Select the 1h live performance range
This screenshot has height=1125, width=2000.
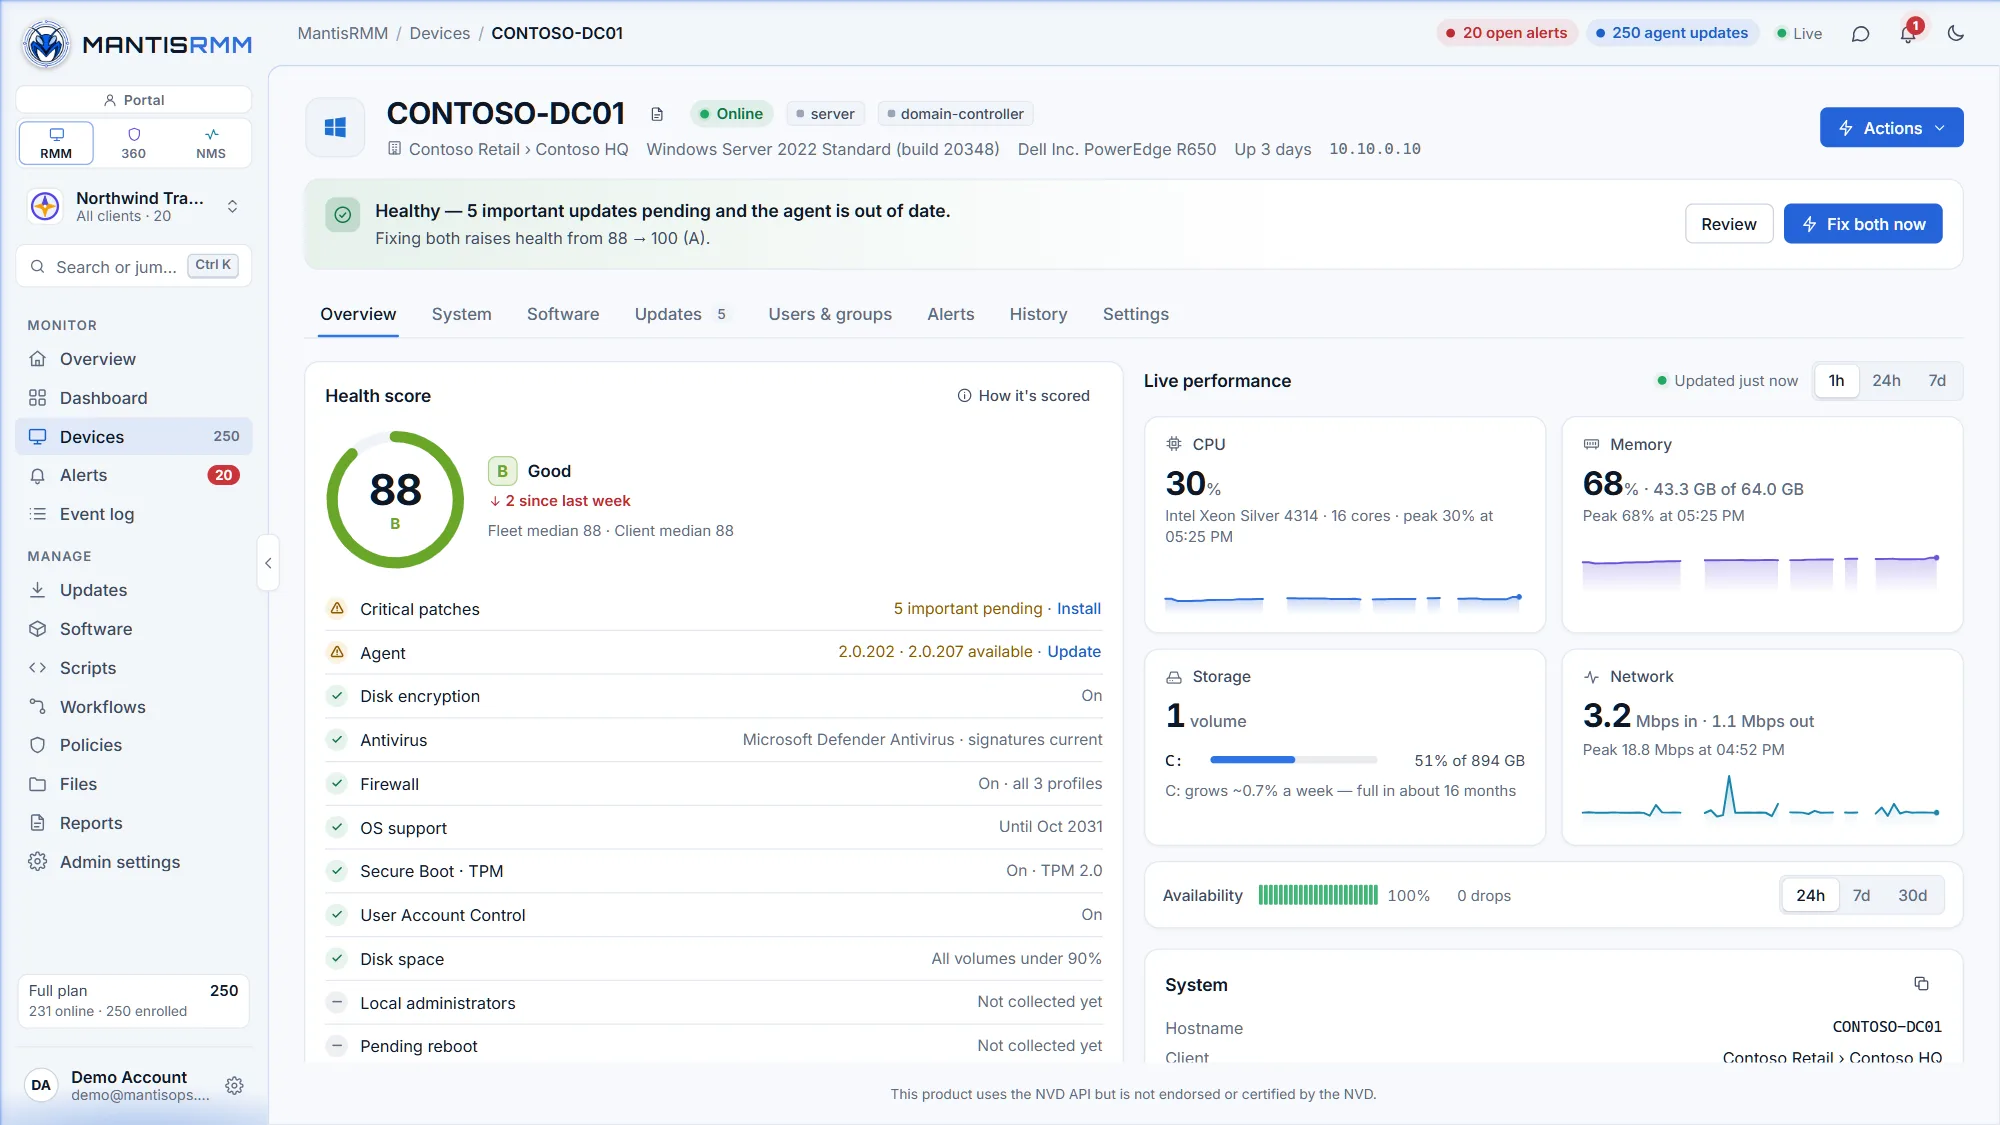(1836, 381)
